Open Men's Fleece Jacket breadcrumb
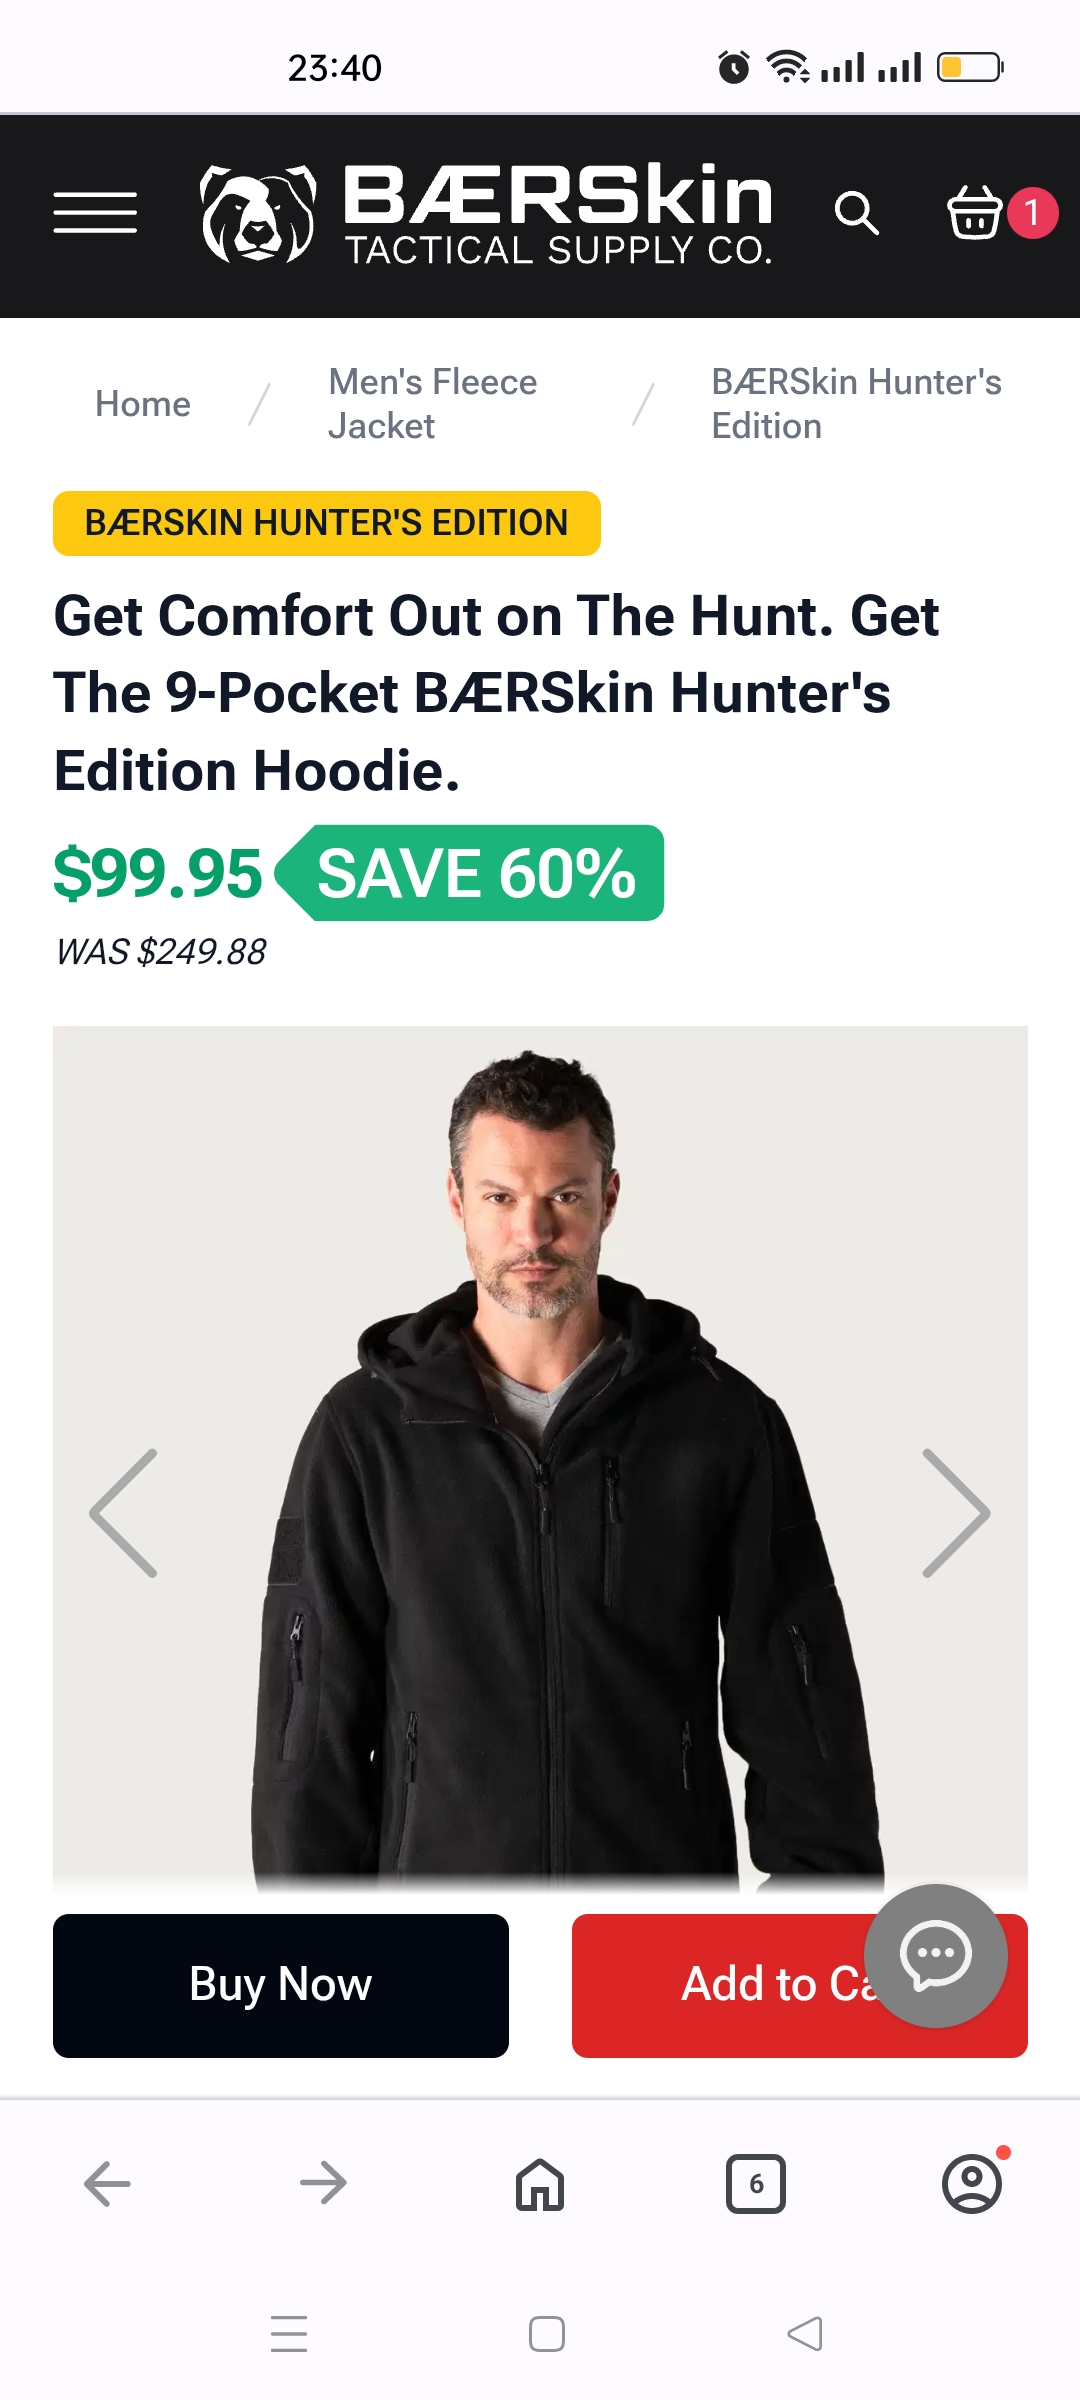Image resolution: width=1080 pixels, height=2400 pixels. [433, 404]
